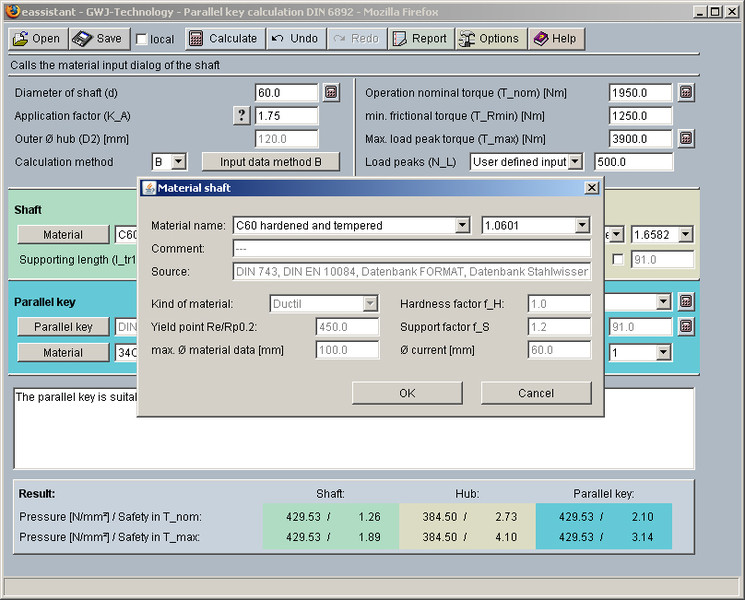Click question mark next to application factor
745x600 pixels.
pyautogui.click(x=241, y=116)
